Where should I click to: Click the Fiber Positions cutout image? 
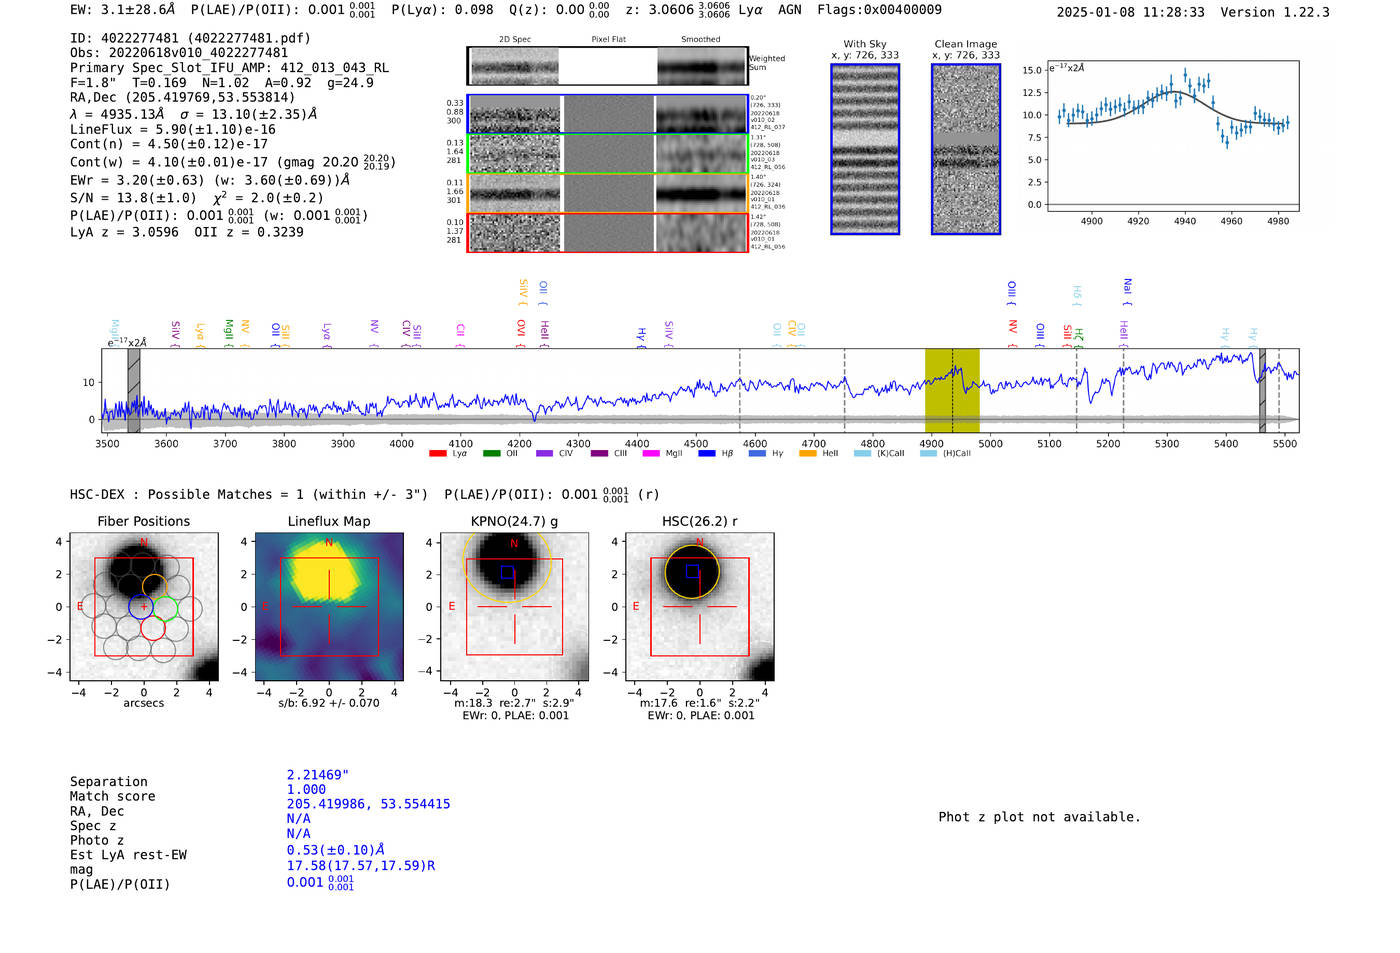[x=144, y=607]
